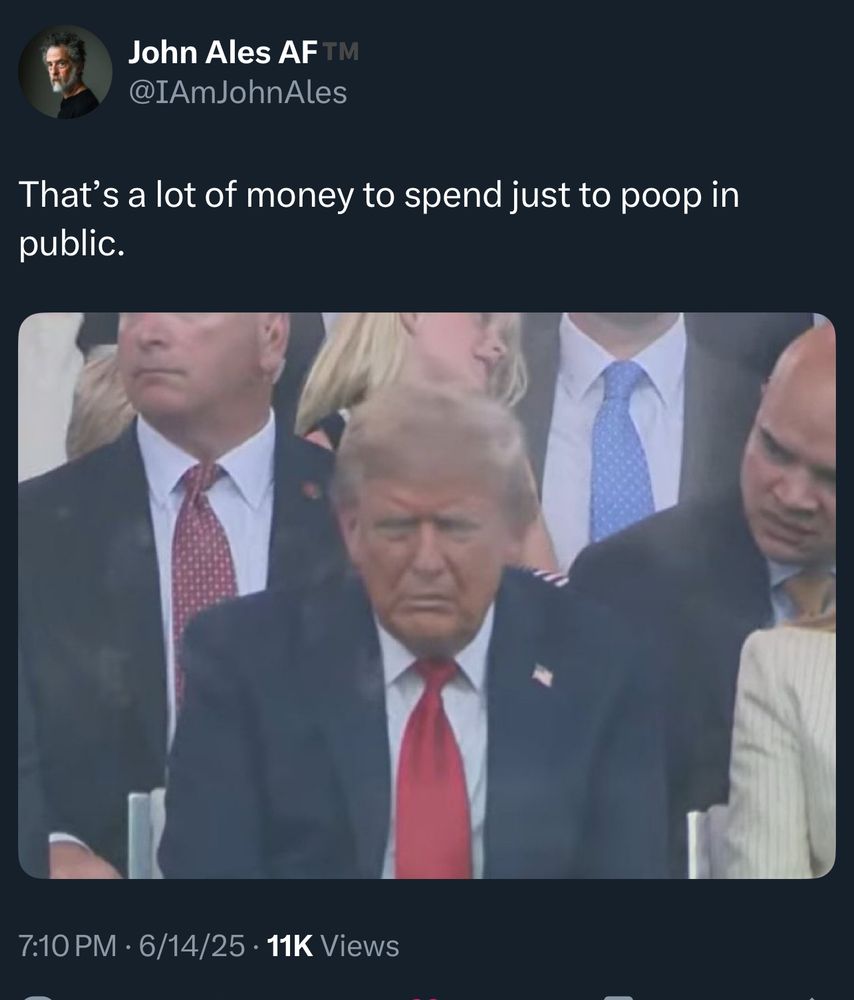The width and height of the screenshot is (854, 1000).
Task: Tap the TM badge beside the name
Action: coord(341,50)
